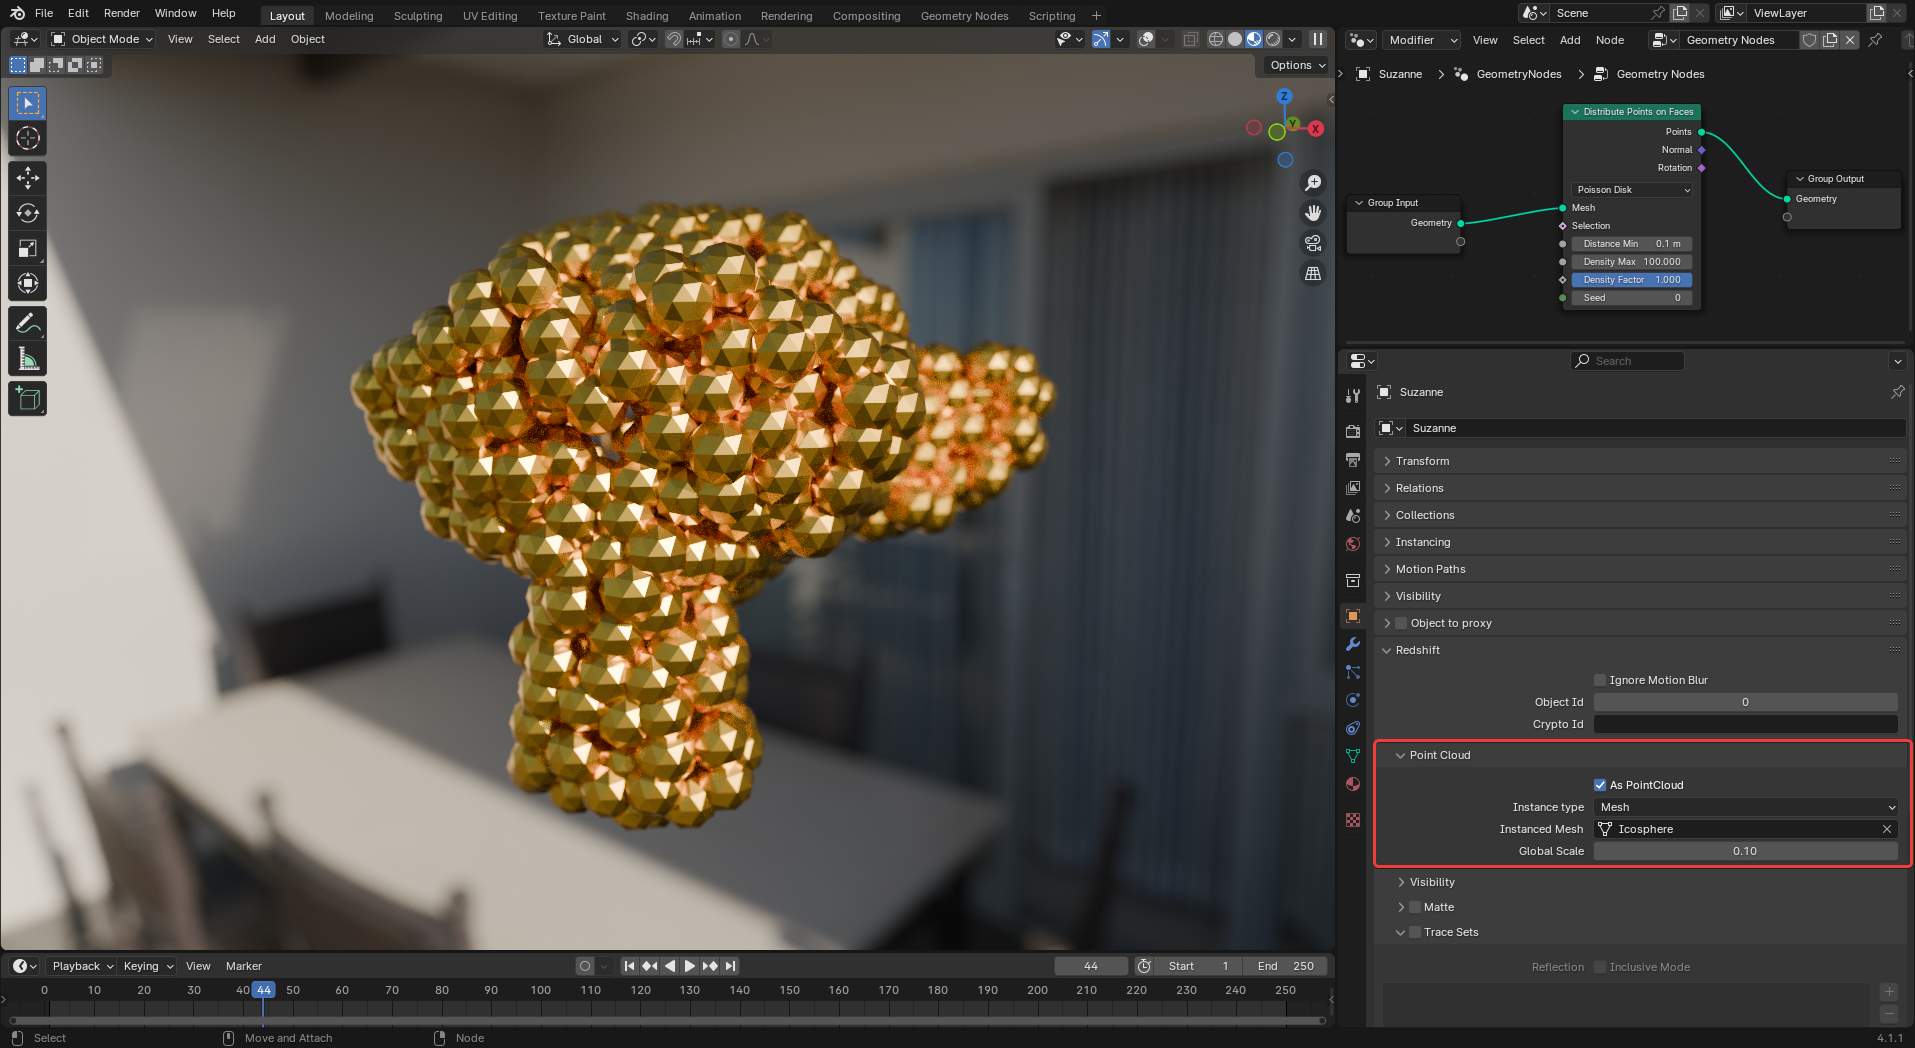The height and width of the screenshot is (1048, 1915).
Task: Toggle the camera view icon
Action: pos(1313,243)
